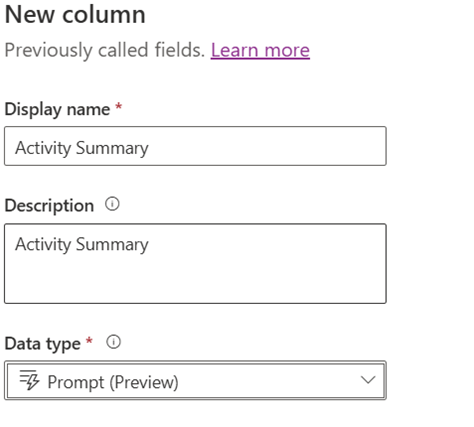
Task: Open the Prompt (Preview) data type combo box
Action: pyautogui.click(x=195, y=380)
